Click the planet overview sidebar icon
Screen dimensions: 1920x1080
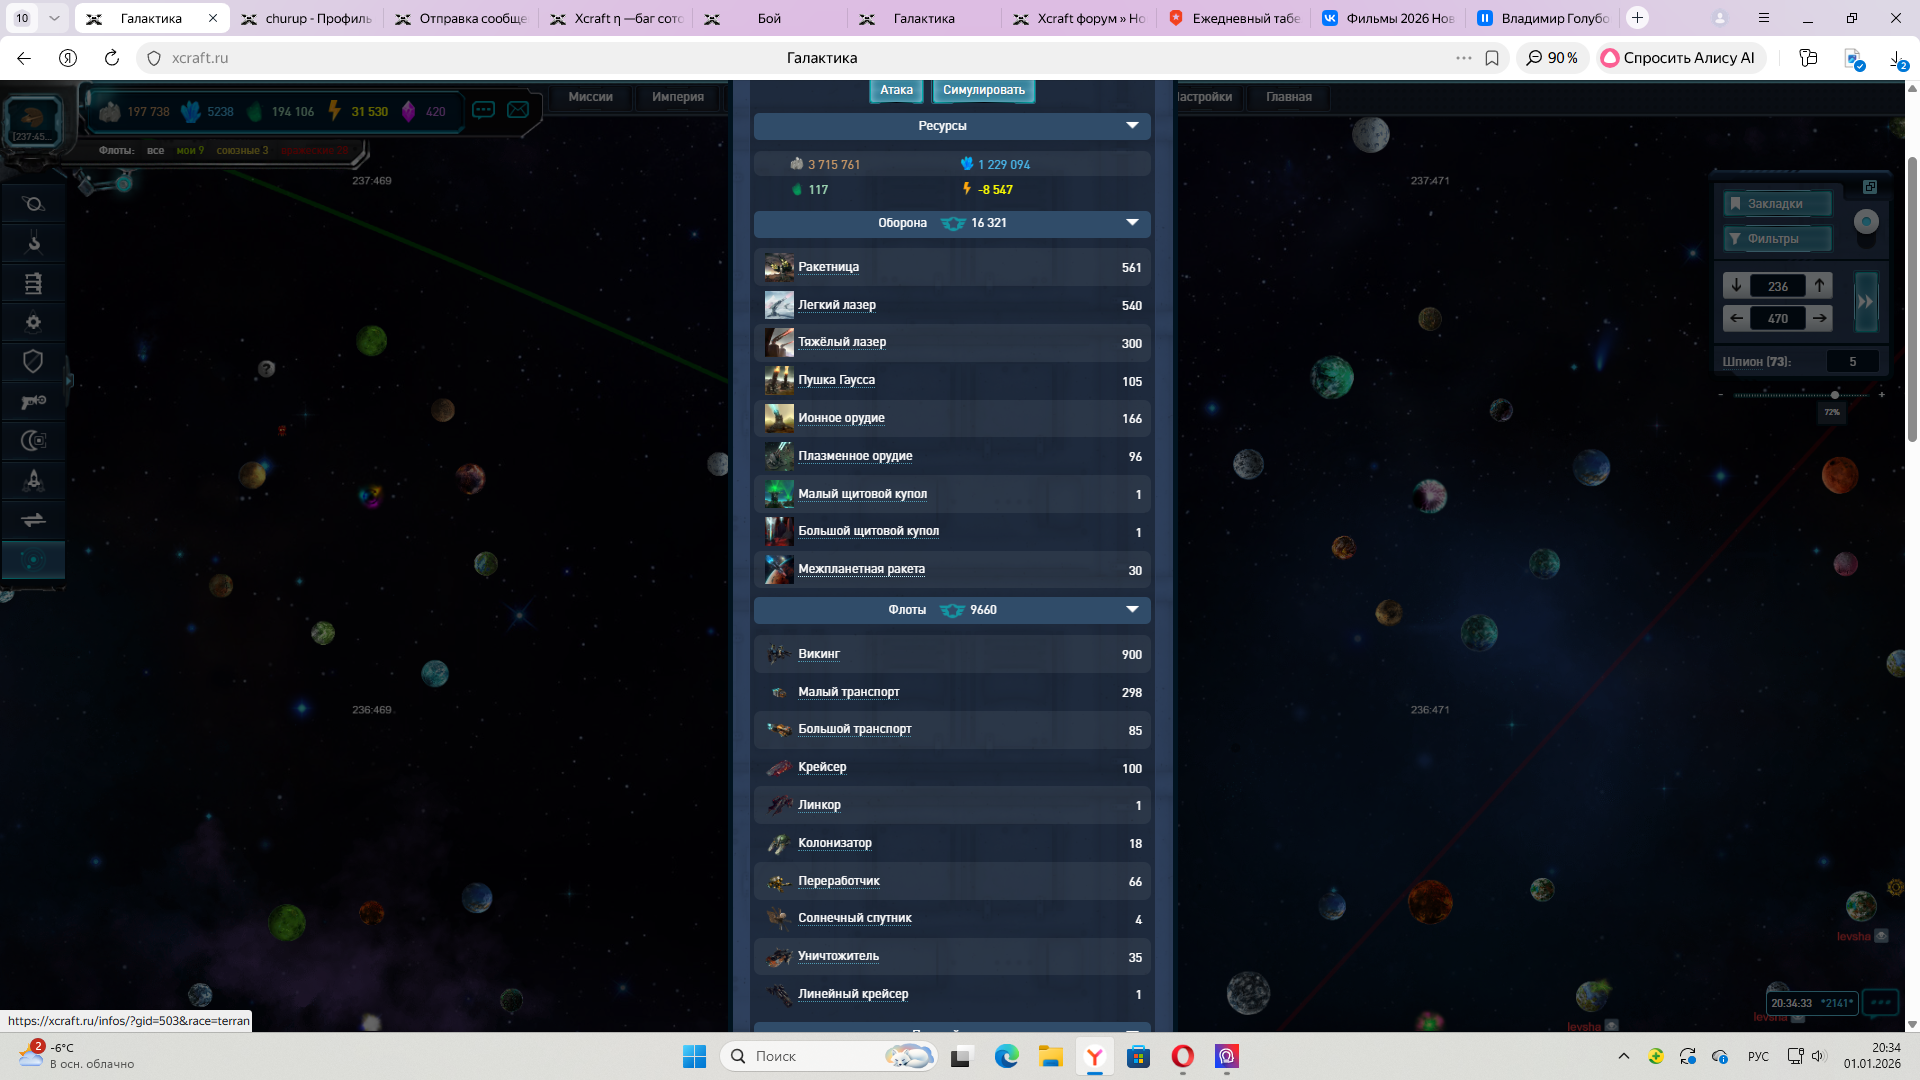(33, 204)
